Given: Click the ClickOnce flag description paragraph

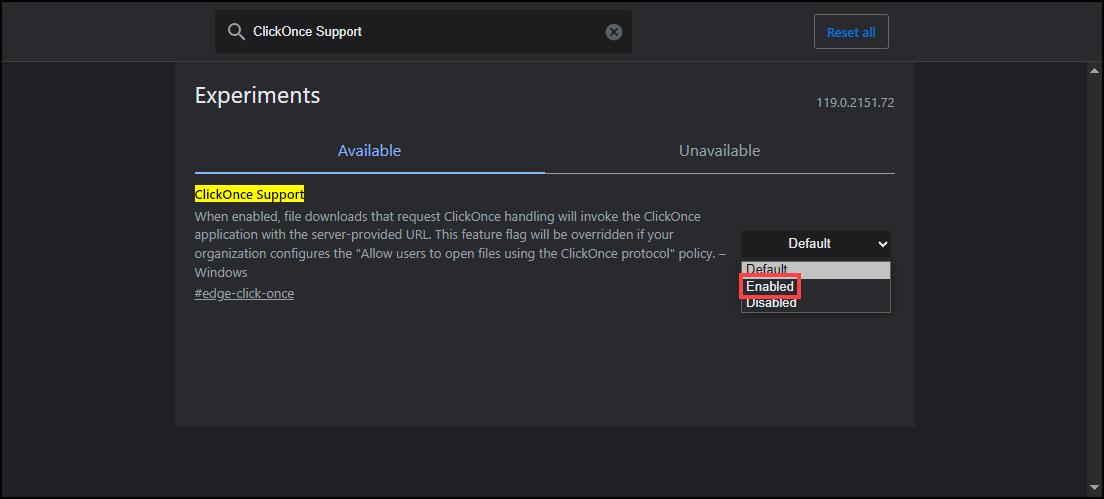Looking at the screenshot, I should tap(460, 244).
